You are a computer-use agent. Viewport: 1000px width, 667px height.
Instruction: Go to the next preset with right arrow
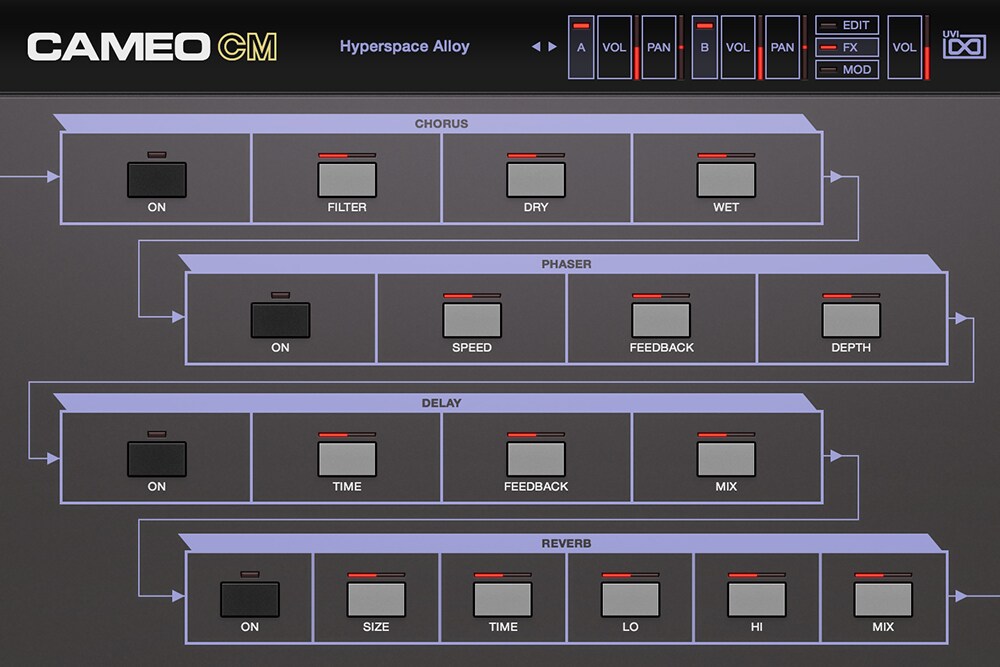552,47
